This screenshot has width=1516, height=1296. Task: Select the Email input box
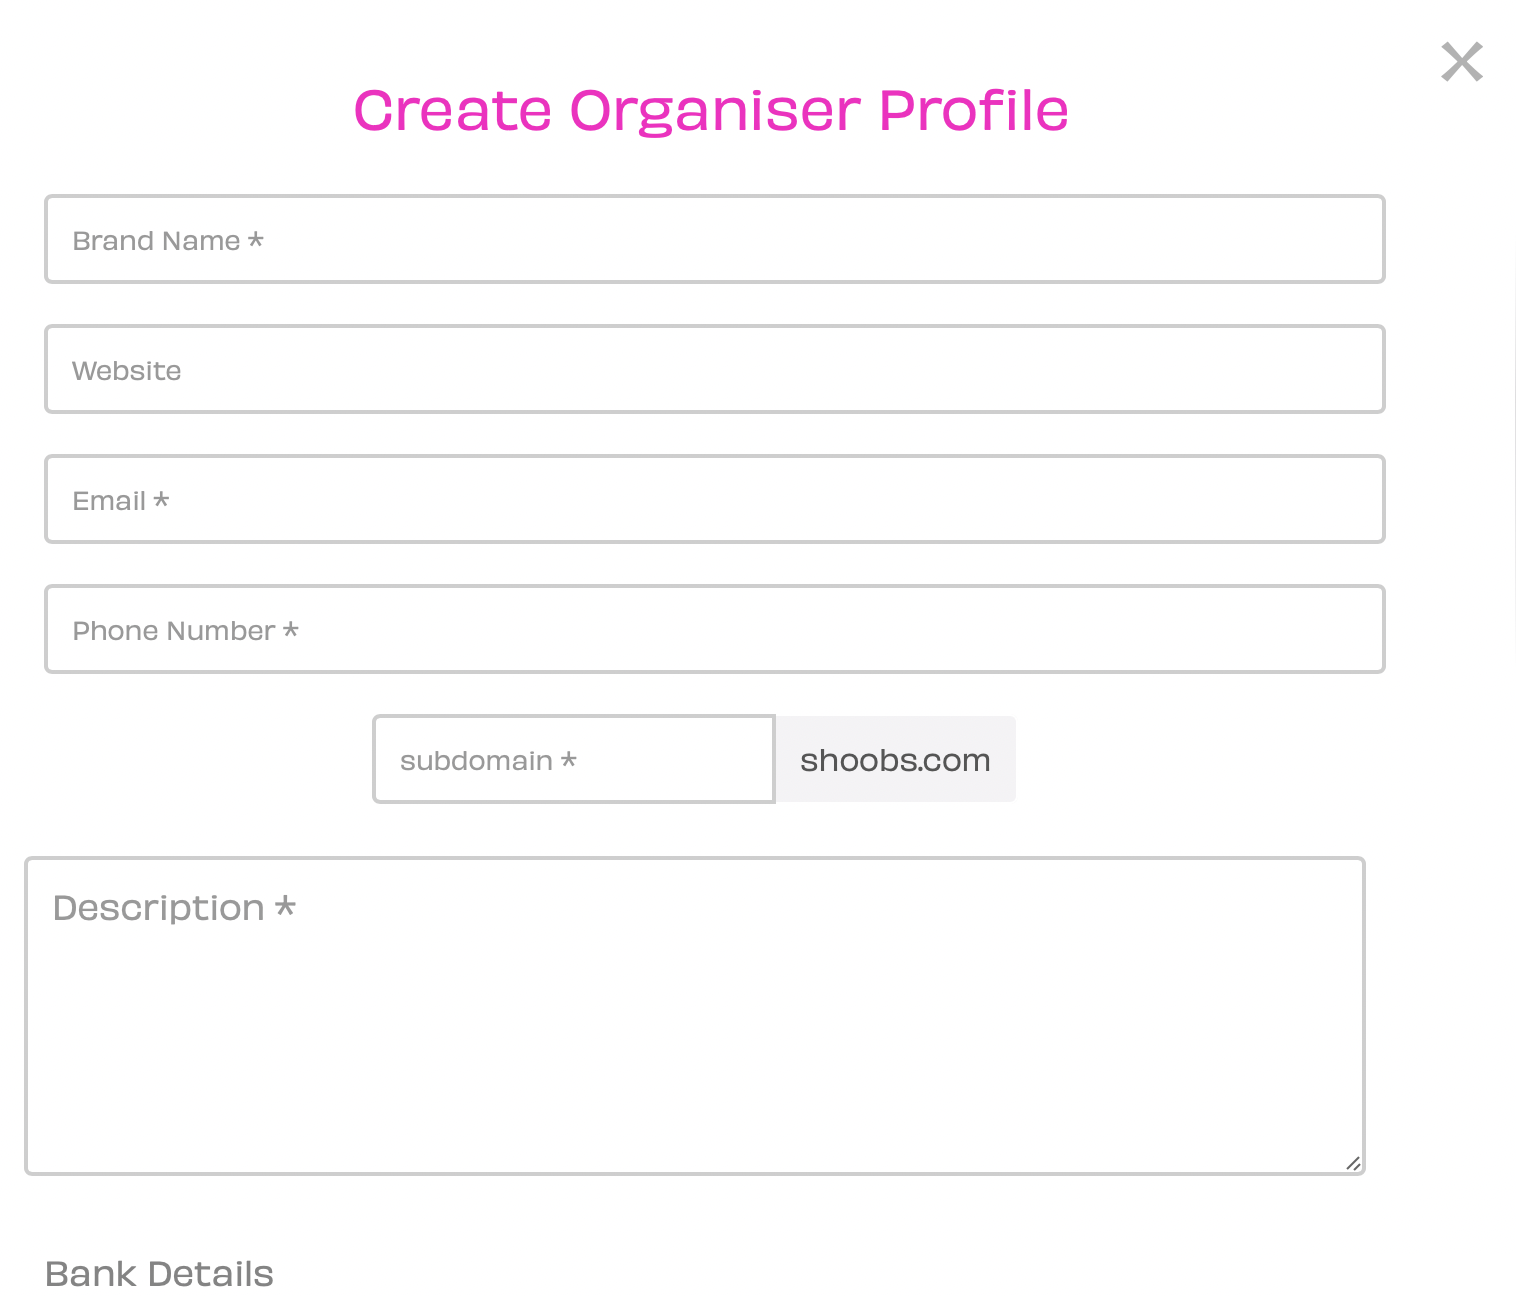pyautogui.click(x=715, y=499)
